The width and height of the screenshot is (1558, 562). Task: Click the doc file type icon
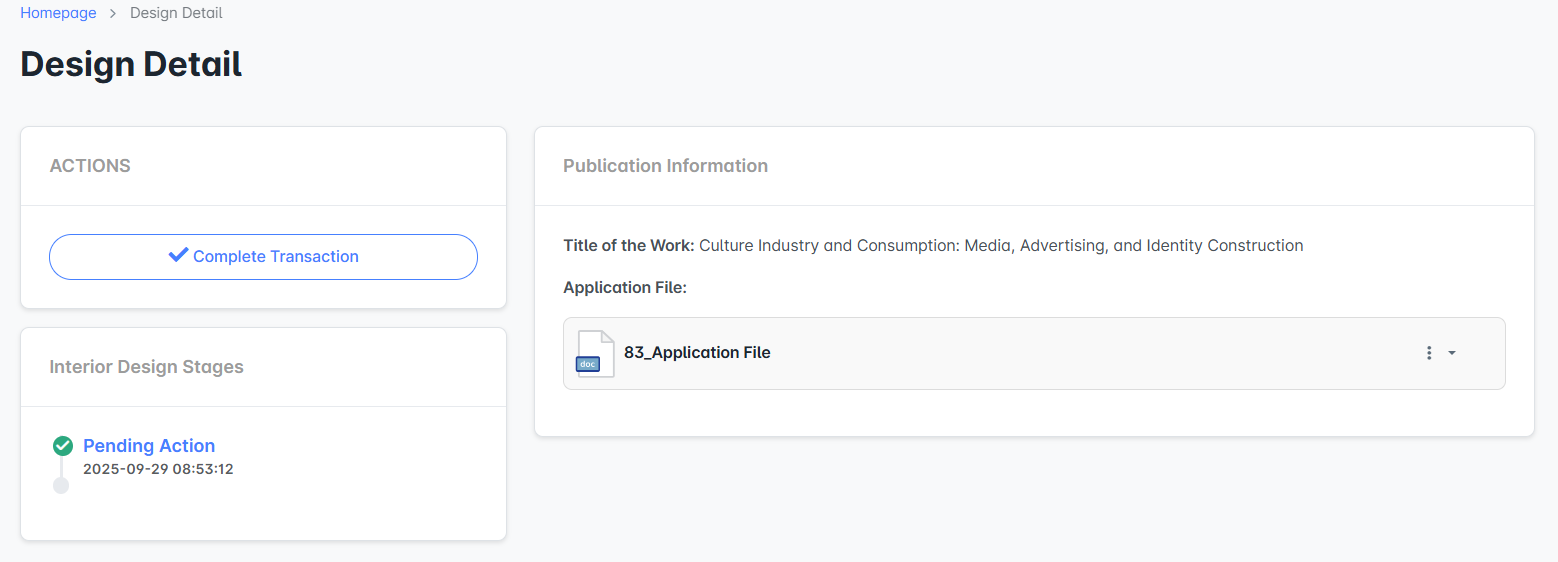pyautogui.click(x=595, y=354)
